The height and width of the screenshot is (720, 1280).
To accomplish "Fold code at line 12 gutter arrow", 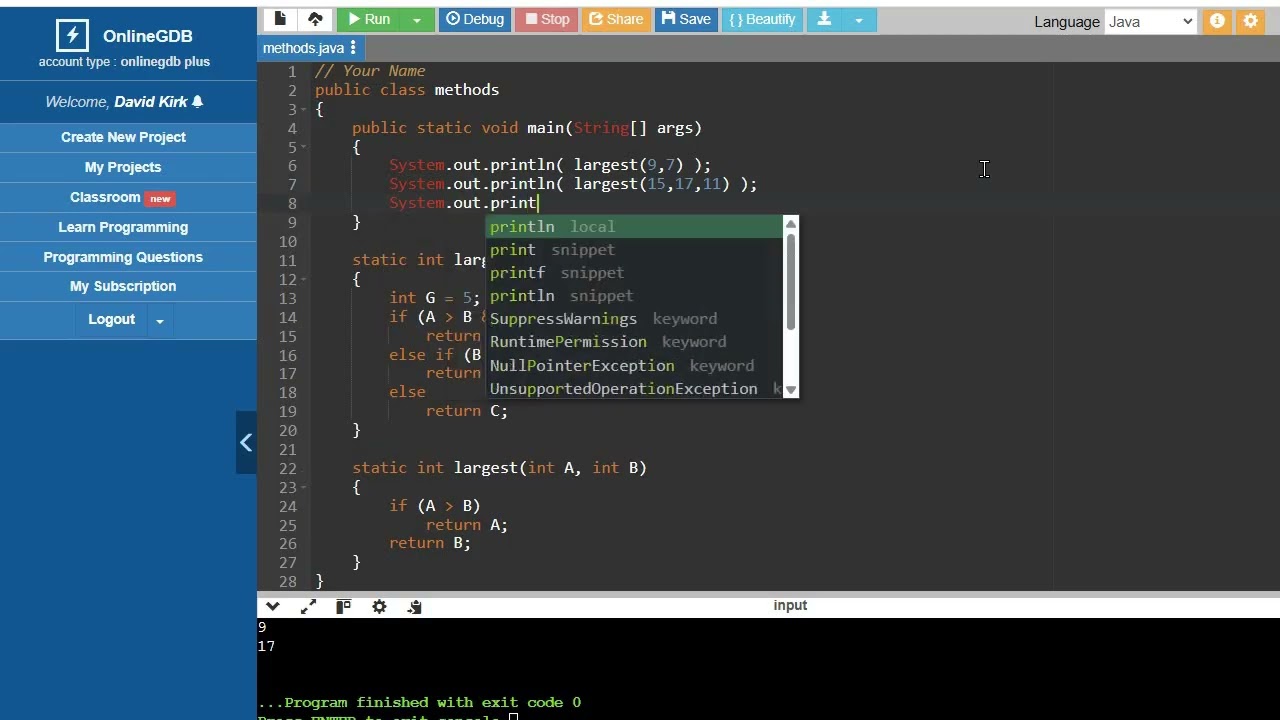I will tap(304, 279).
